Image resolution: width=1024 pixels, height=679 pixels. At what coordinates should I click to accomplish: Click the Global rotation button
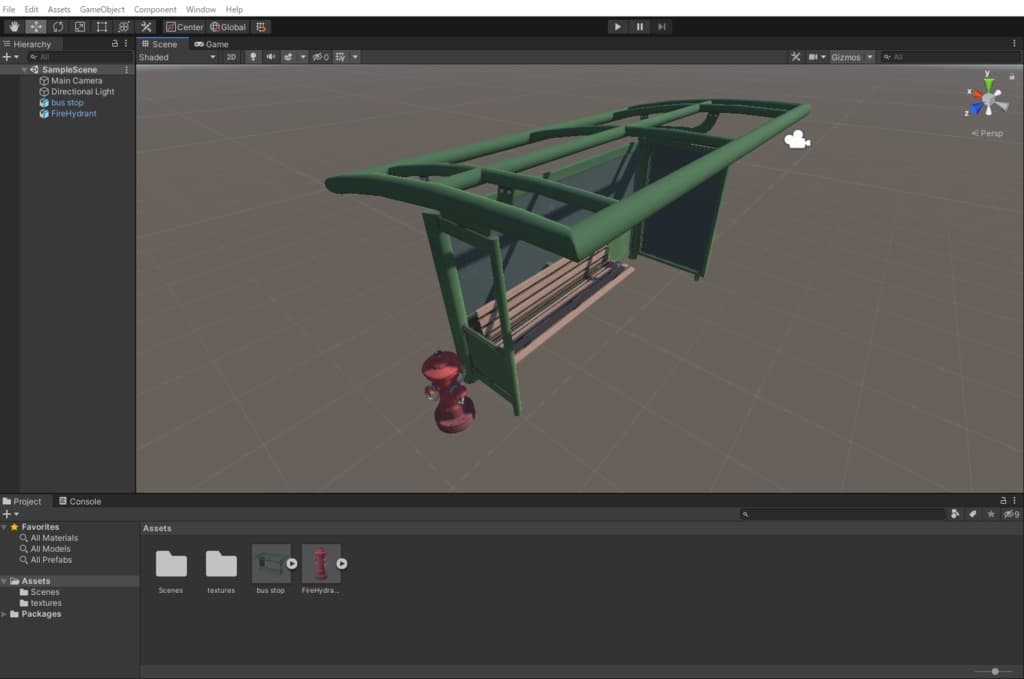click(x=228, y=27)
